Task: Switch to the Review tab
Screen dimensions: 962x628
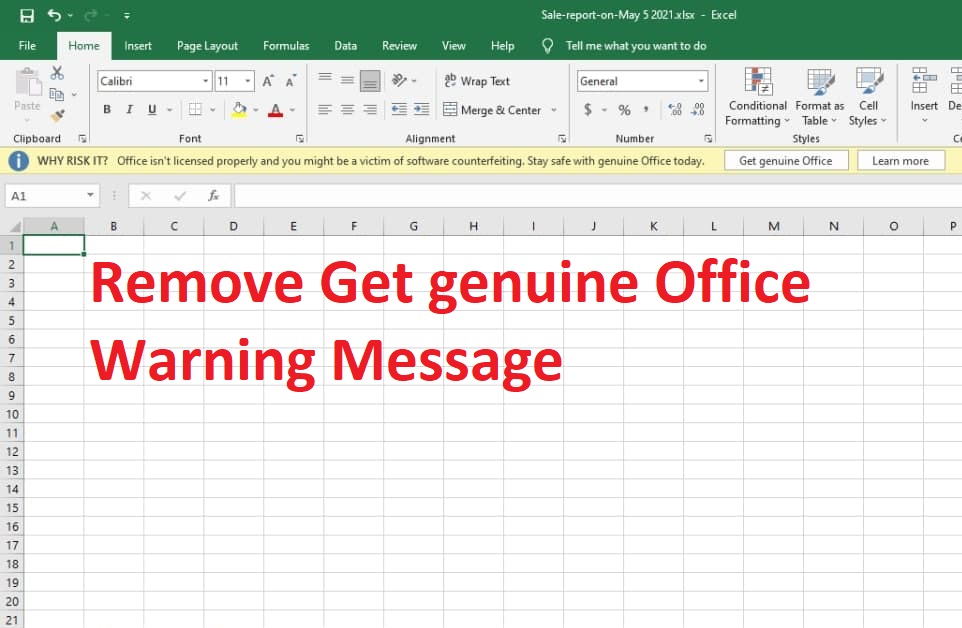Action: [x=399, y=45]
